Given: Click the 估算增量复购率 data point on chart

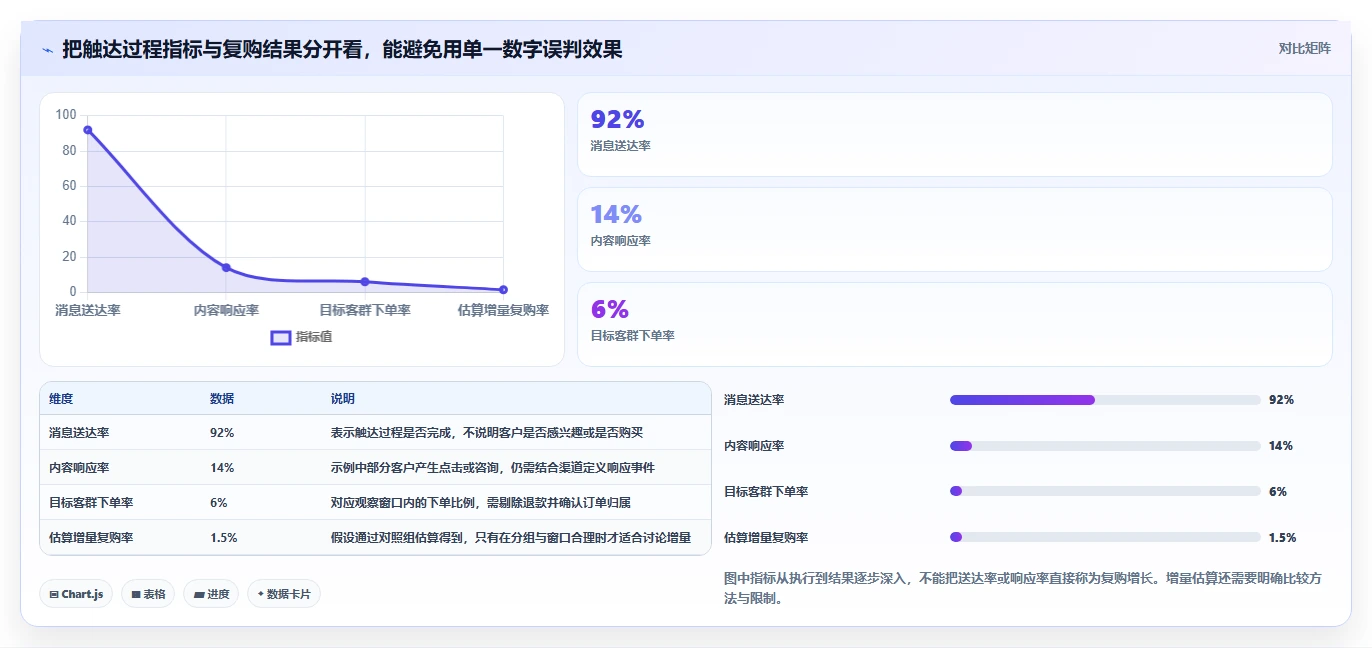Looking at the screenshot, I should pos(503,290).
